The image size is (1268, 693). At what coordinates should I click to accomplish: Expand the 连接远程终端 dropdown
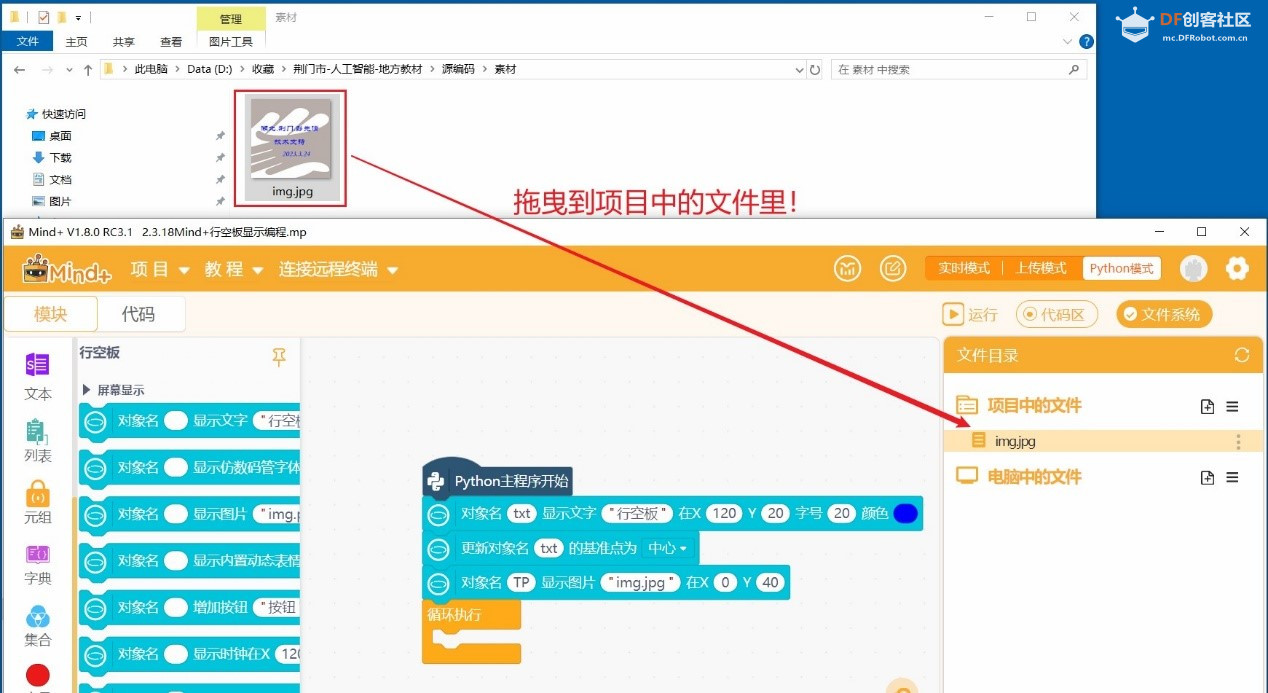[339, 270]
